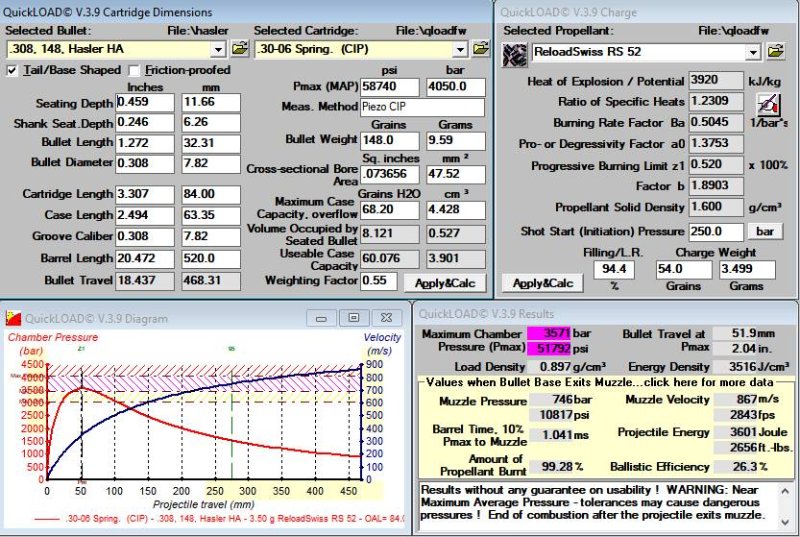The height and width of the screenshot is (537, 800).
Task: Edit Bullet Weight grams field
Action: pos(456,141)
